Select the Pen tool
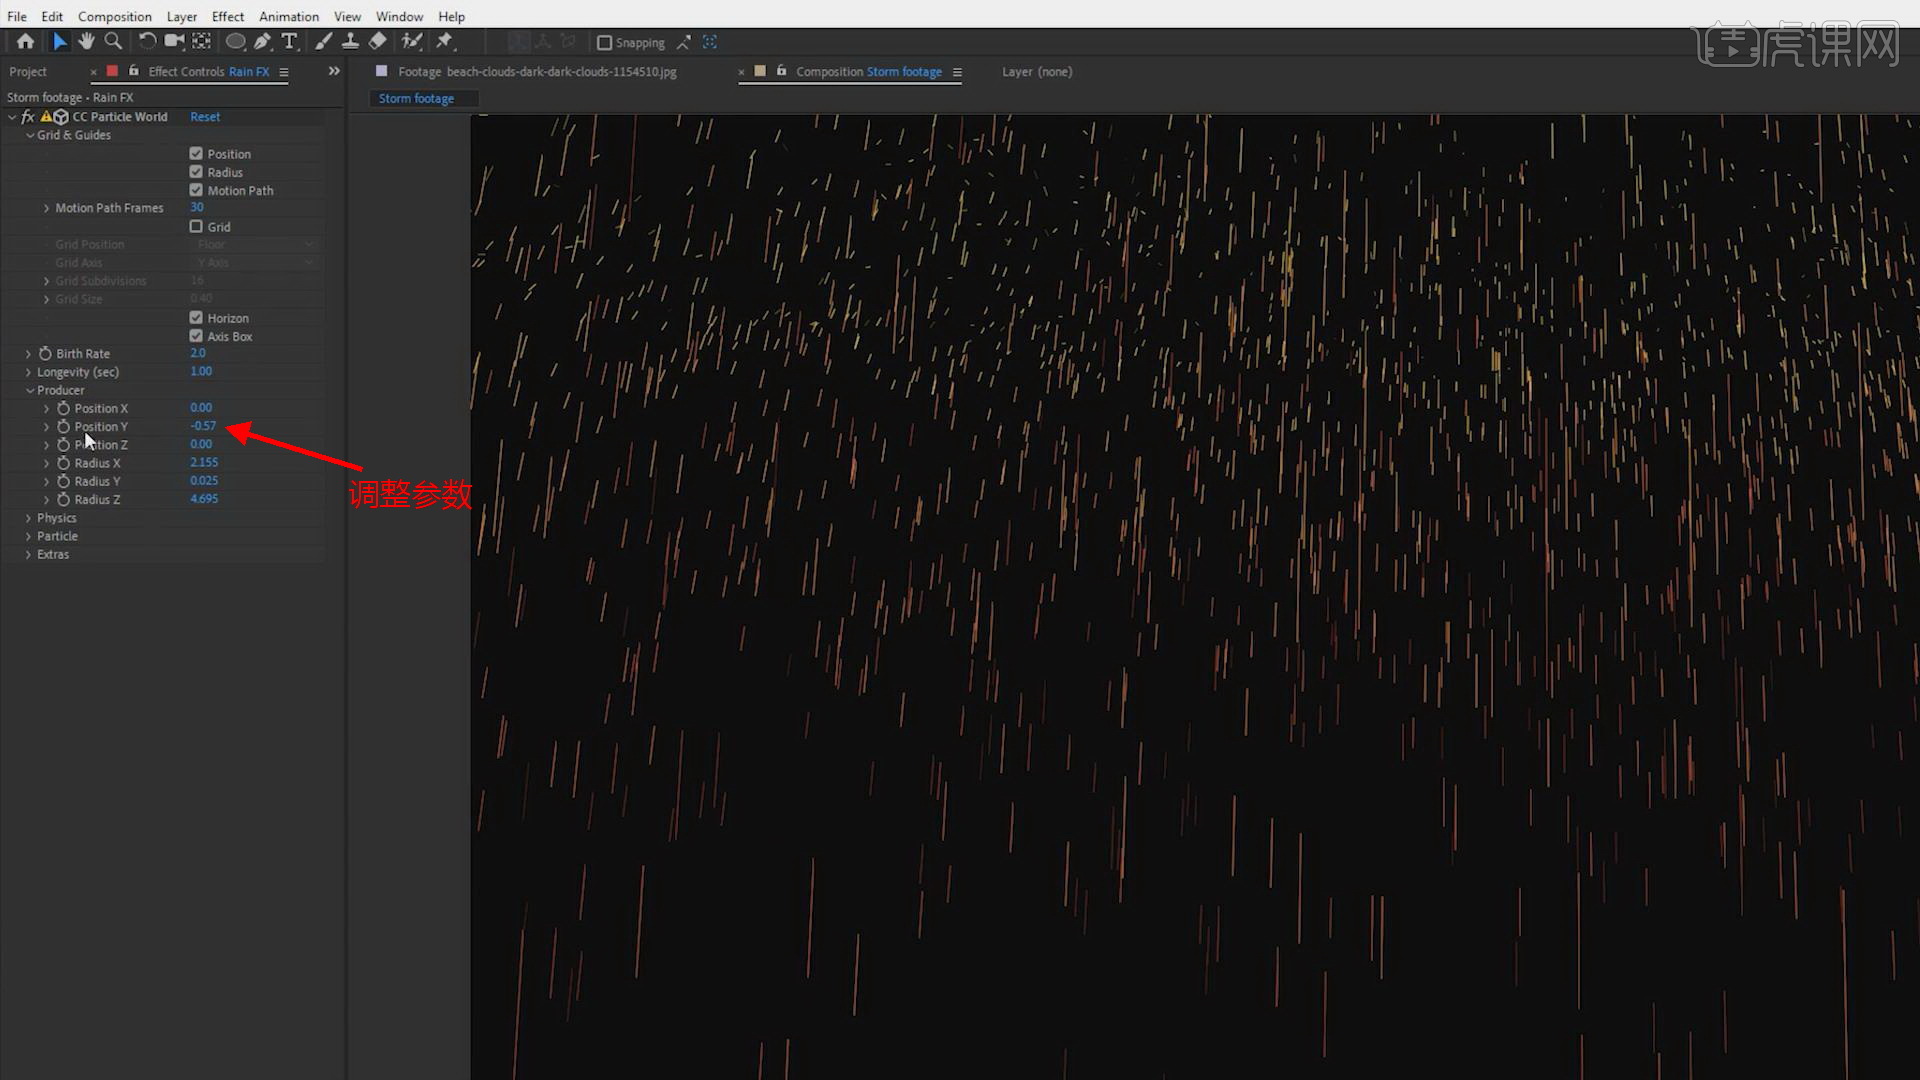 263,41
